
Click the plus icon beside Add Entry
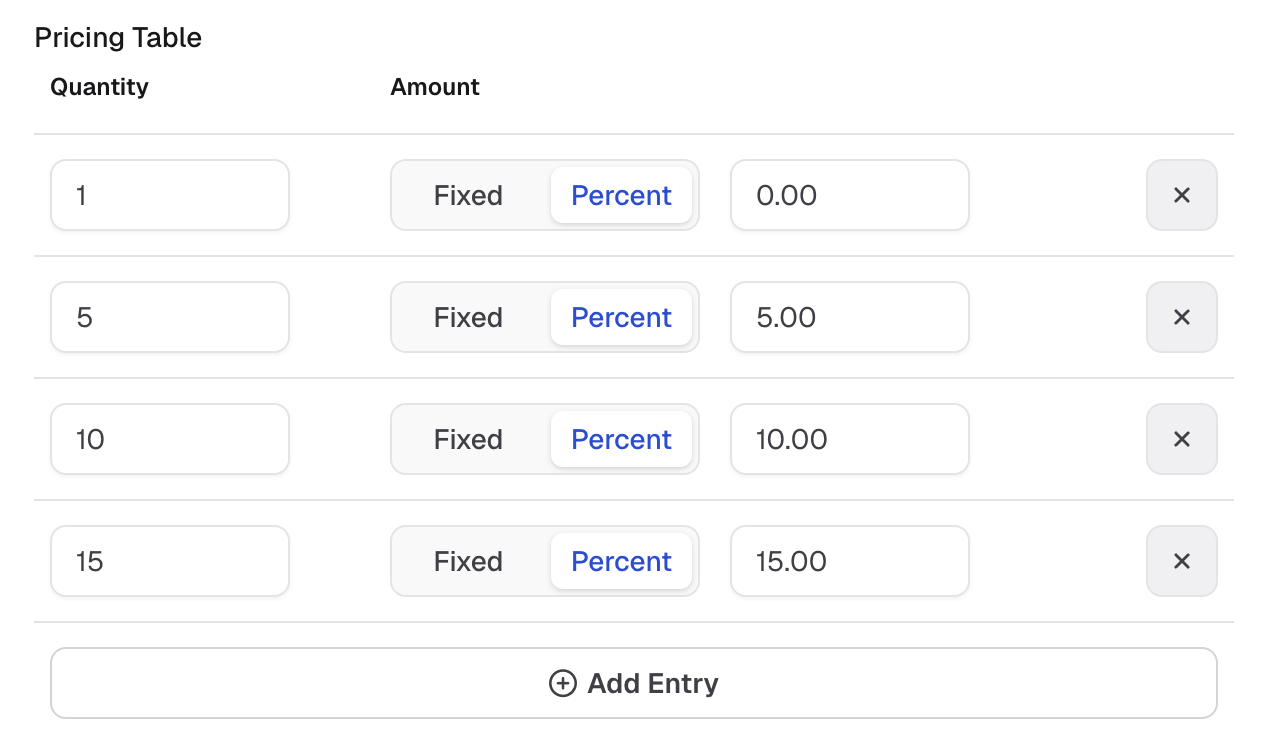click(x=563, y=683)
